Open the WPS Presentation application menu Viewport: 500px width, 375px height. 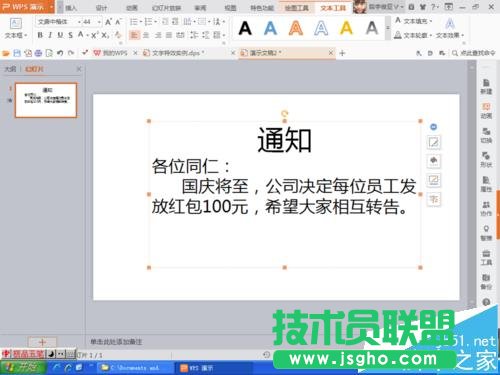coord(27,7)
